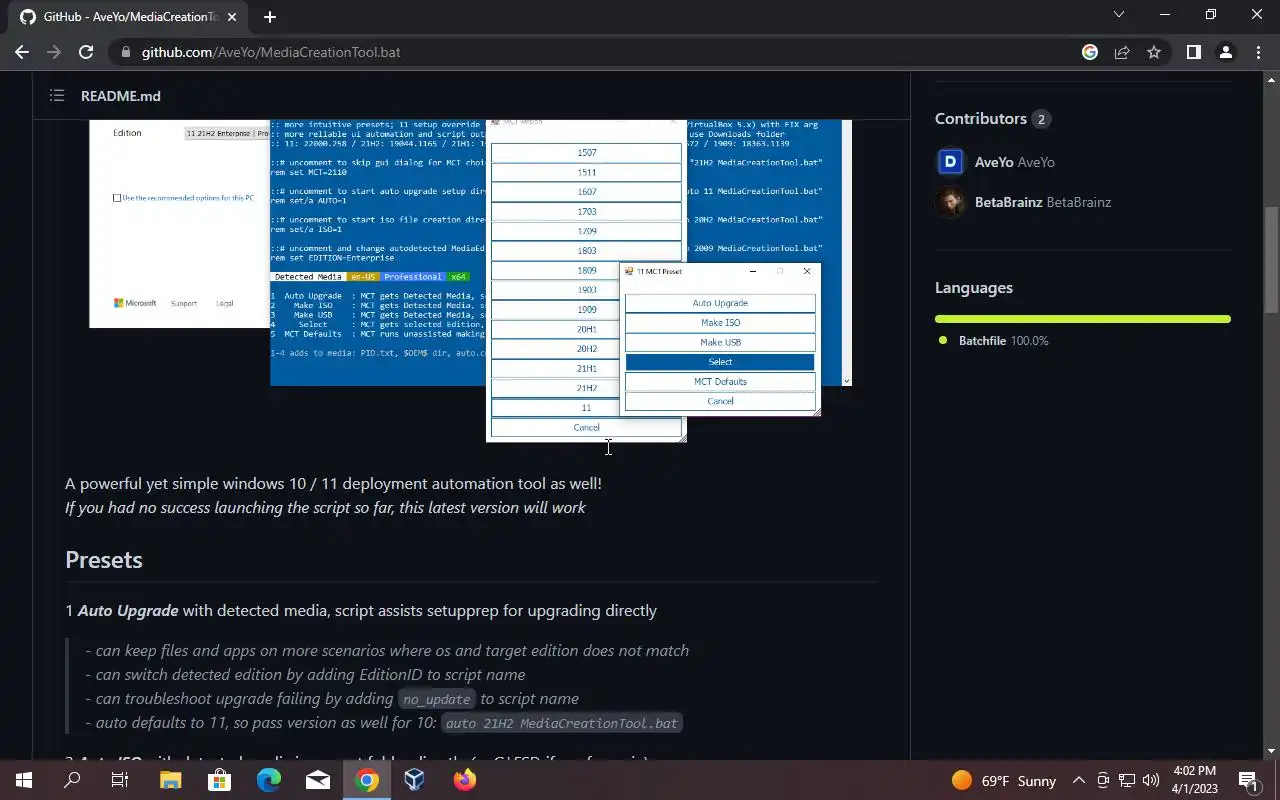Image resolution: width=1280 pixels, height=800 pixels.
Task: Click the Google icon in address bar
Action: click(1090, 52)
